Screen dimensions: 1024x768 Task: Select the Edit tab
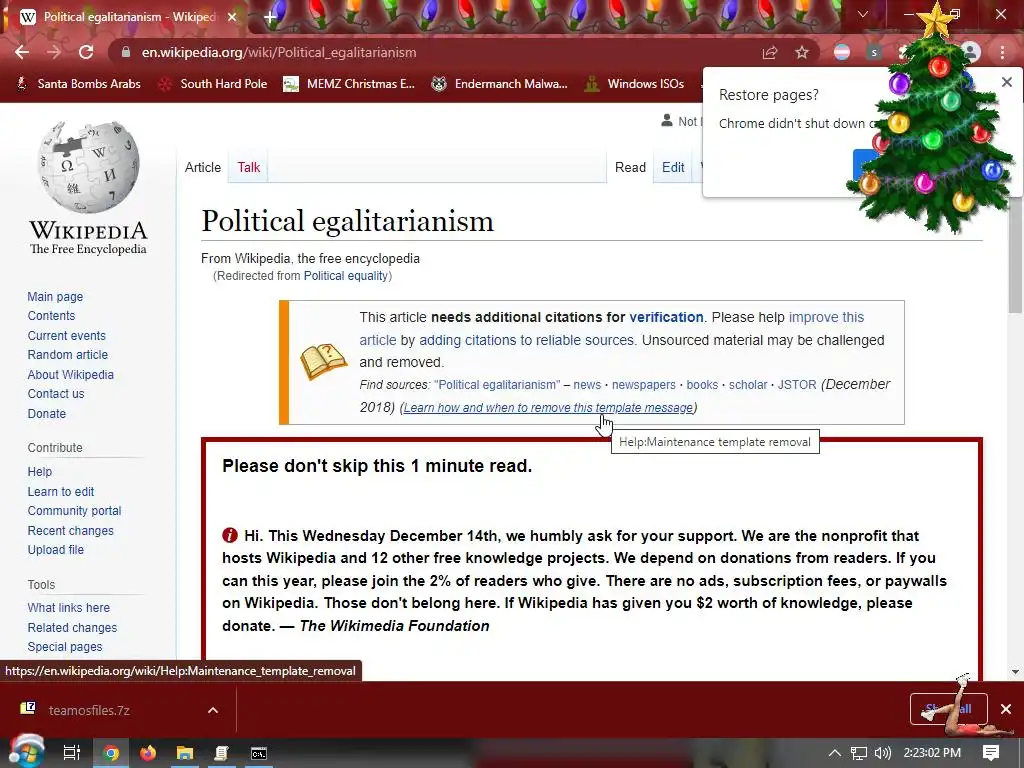(673, 167)
